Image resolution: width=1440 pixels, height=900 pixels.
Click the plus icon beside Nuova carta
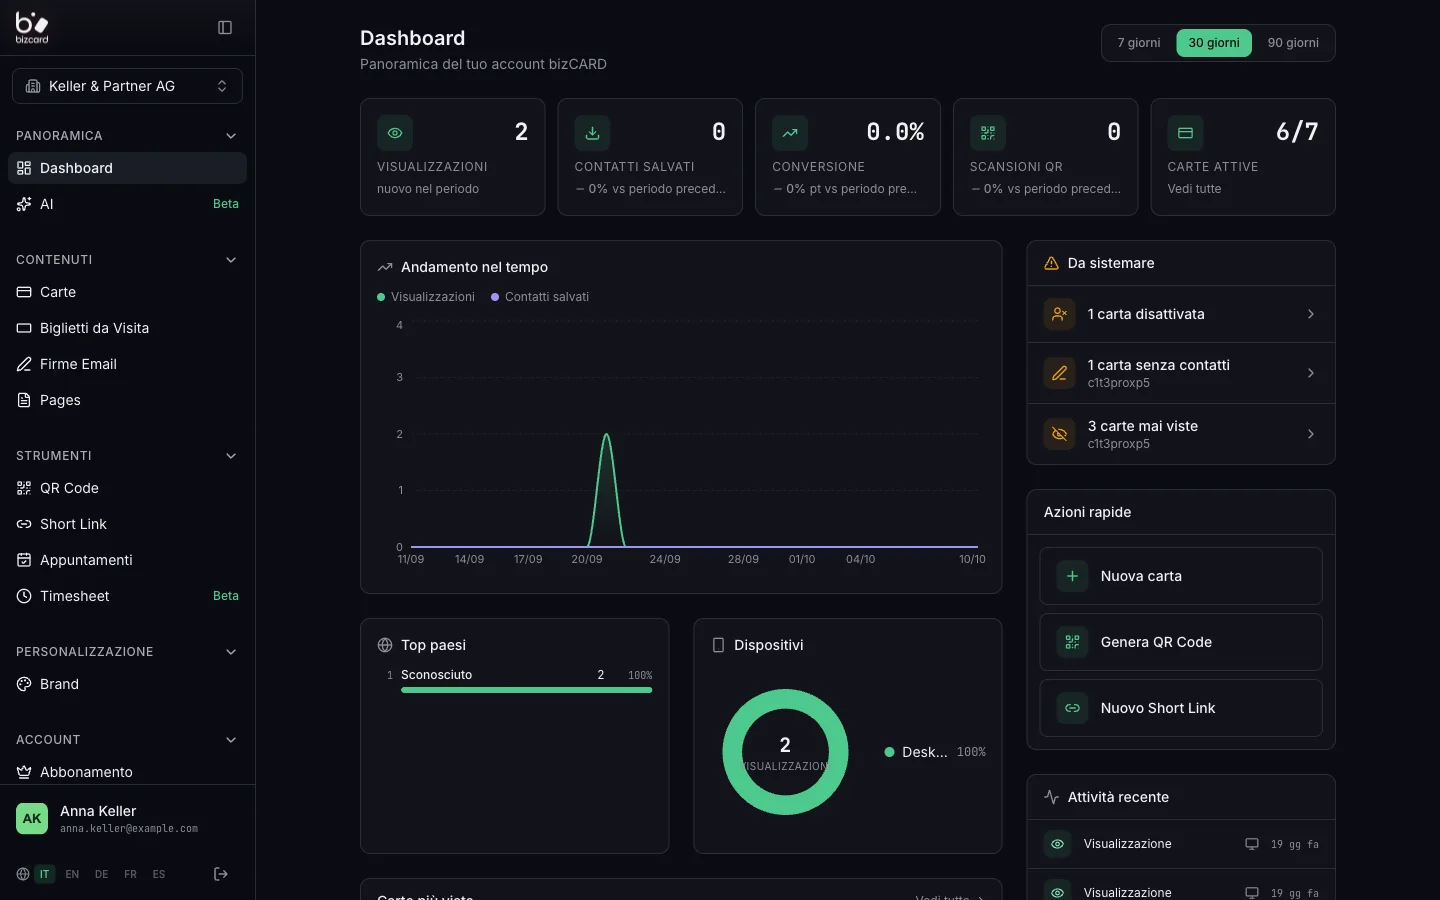(x=1072, y=576)
